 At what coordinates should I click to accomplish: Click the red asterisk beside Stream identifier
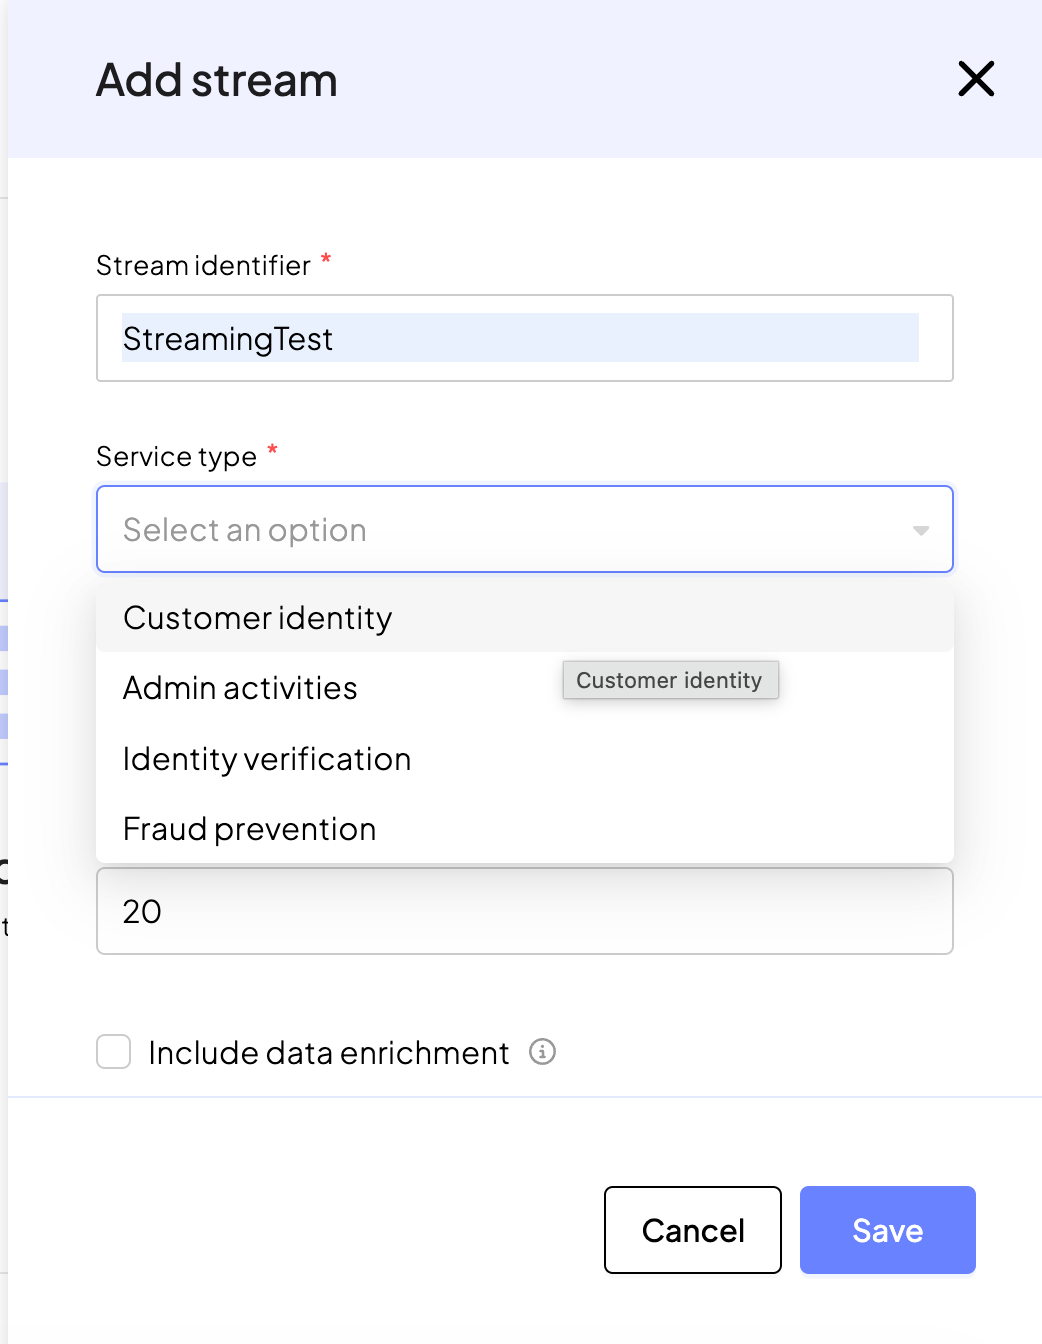(326, 260)
